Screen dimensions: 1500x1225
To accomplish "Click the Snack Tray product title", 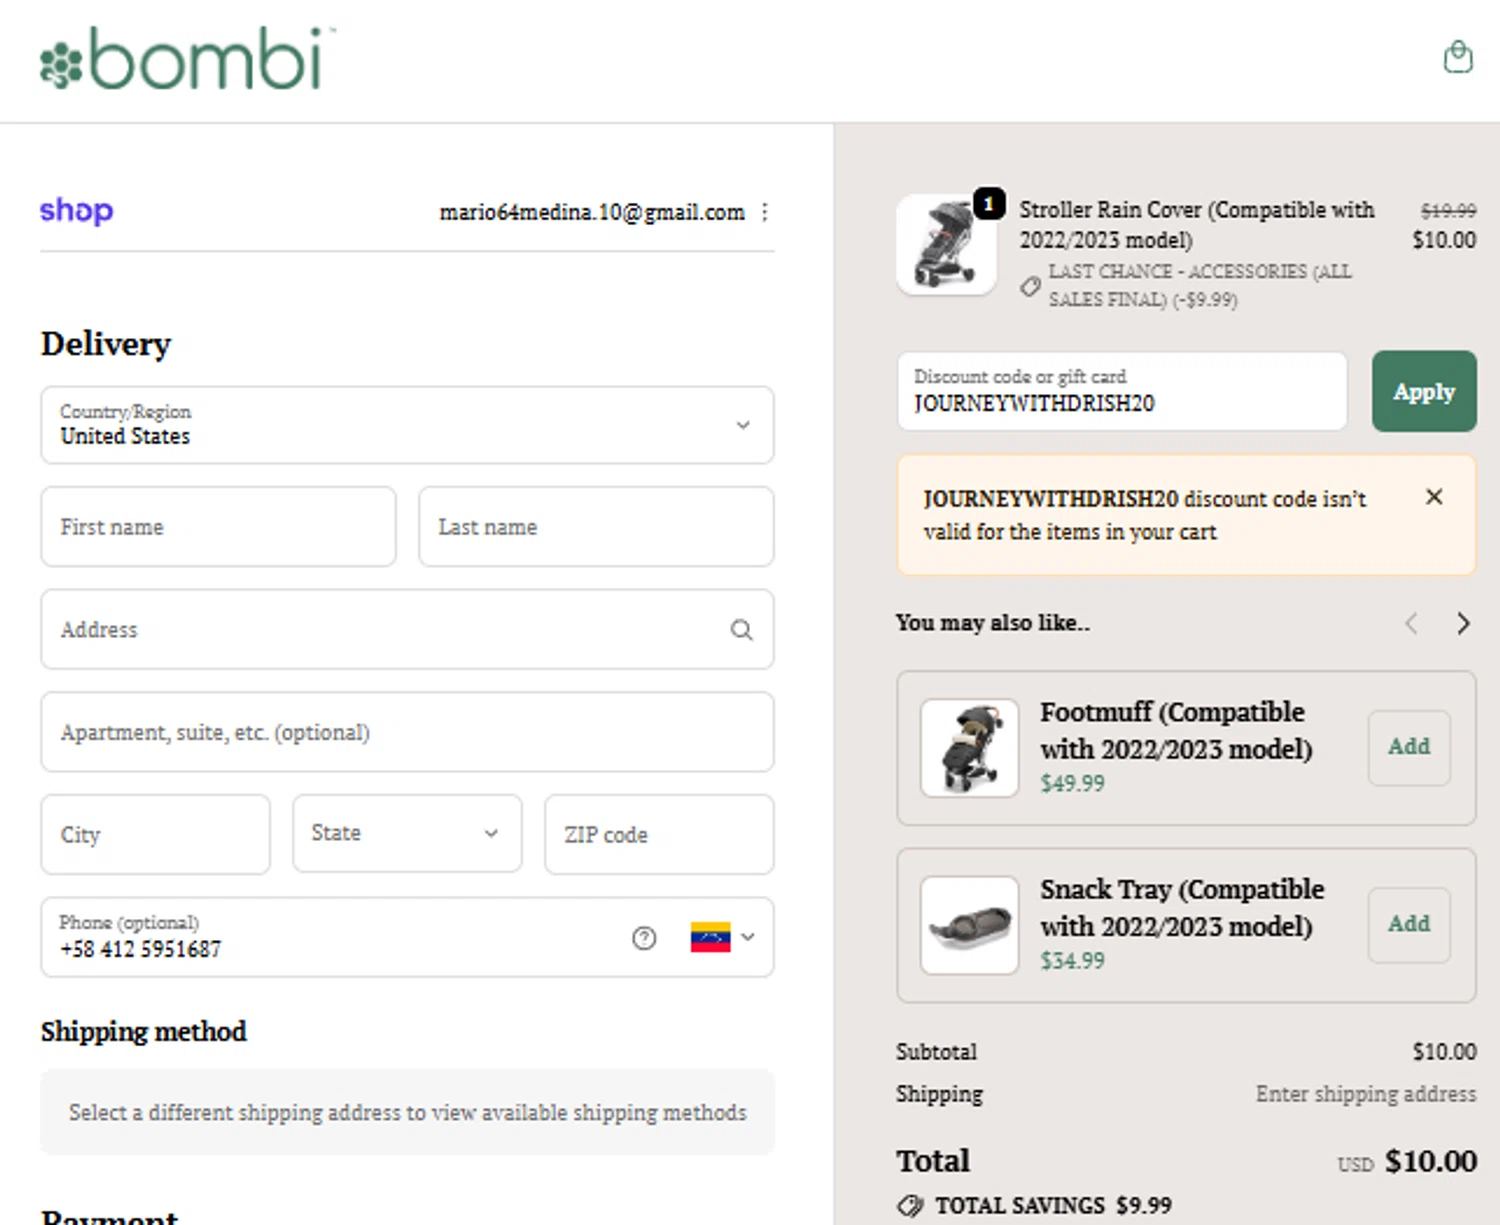I will click(1182, 907).
